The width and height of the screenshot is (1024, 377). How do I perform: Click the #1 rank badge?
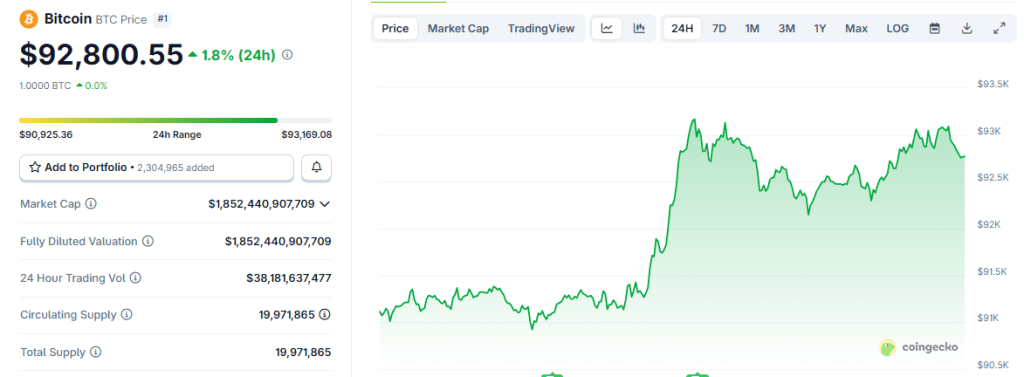[163, 19]
